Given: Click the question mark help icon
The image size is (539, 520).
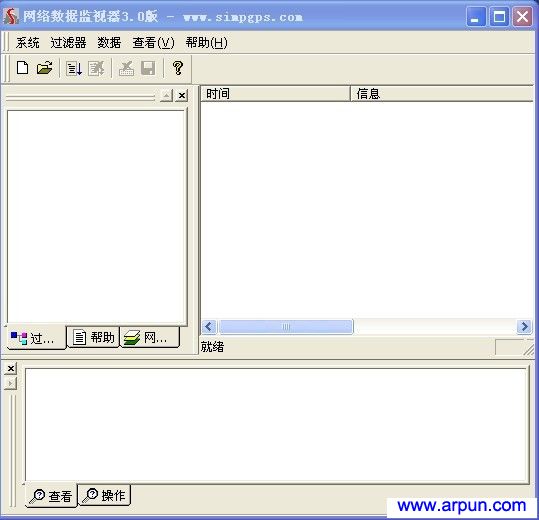Looking at the screenshot, I should (178, 68).
